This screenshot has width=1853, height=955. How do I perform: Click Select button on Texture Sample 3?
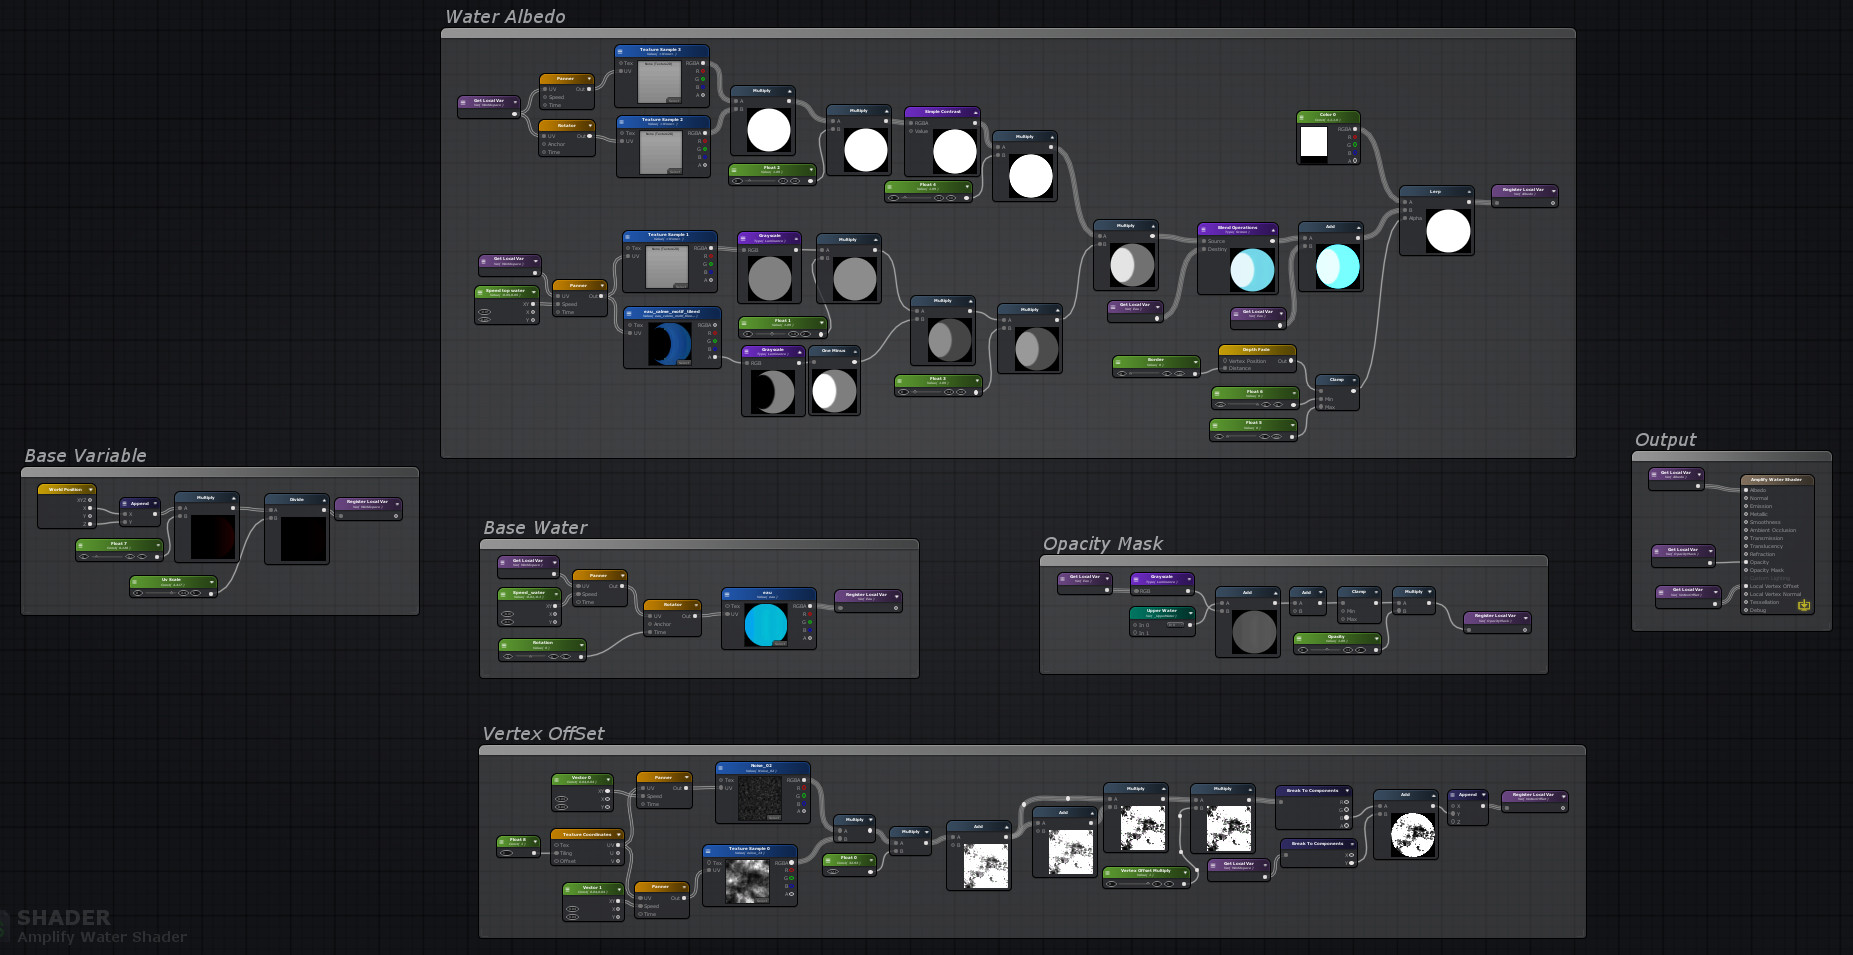click(x=674, y=100)
